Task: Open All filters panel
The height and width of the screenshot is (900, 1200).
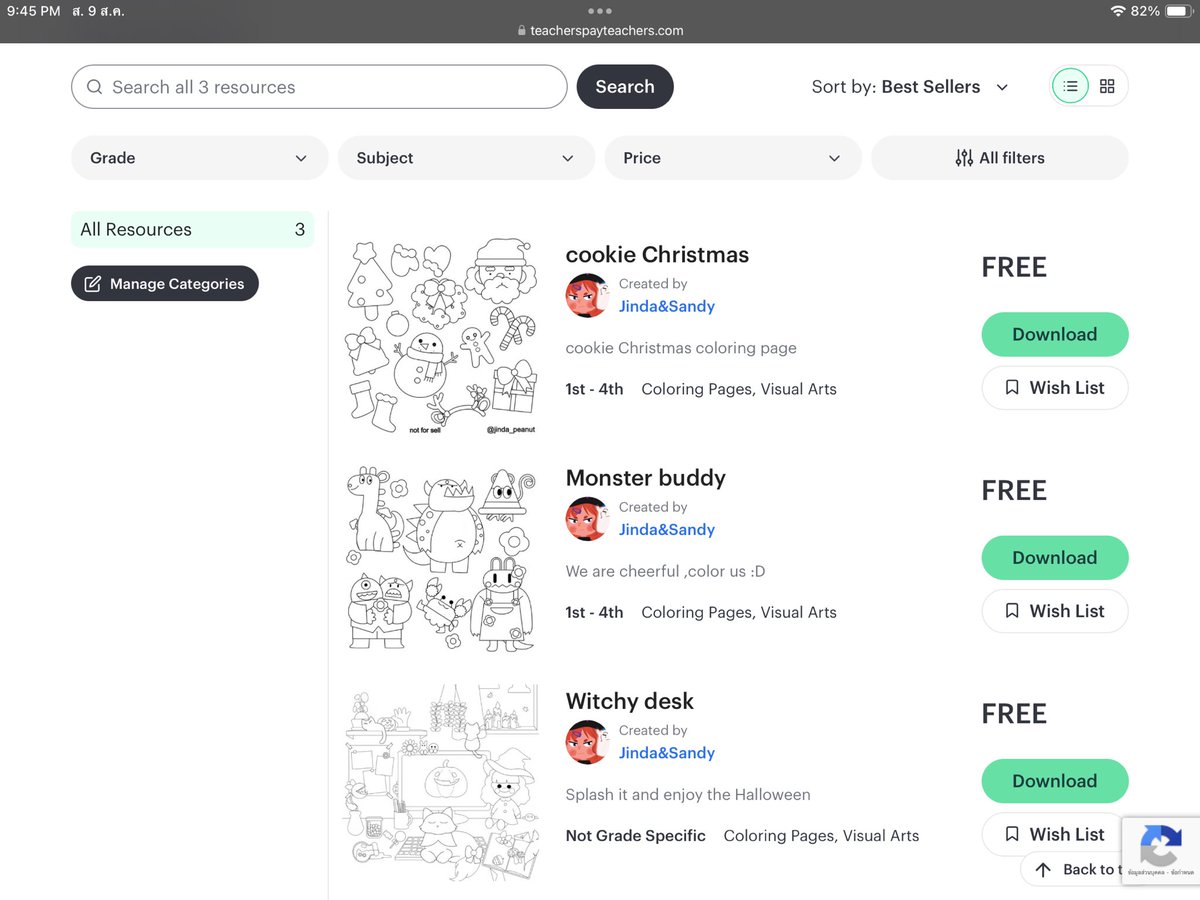Action: coord(1000,158)
